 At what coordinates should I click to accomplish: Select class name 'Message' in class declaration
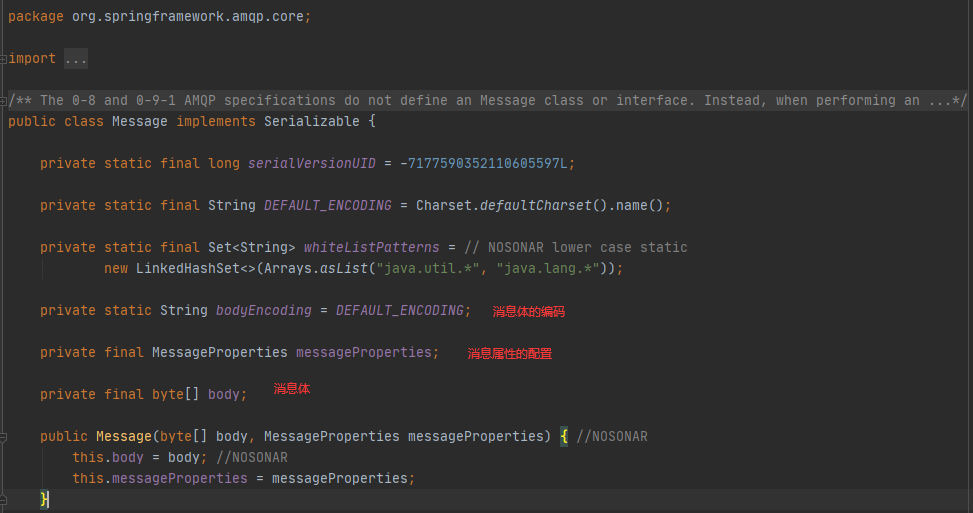[x=140, y=122]
